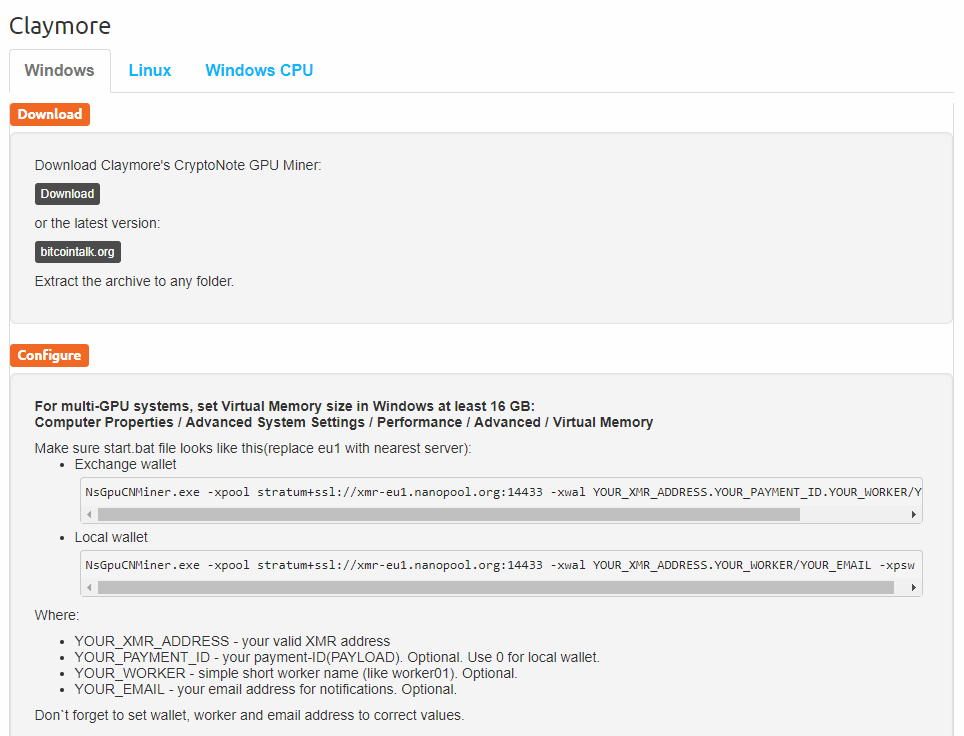This screenshot has width=964, height=736.
Task: Click the orange Configure section label
Action: 49,355
